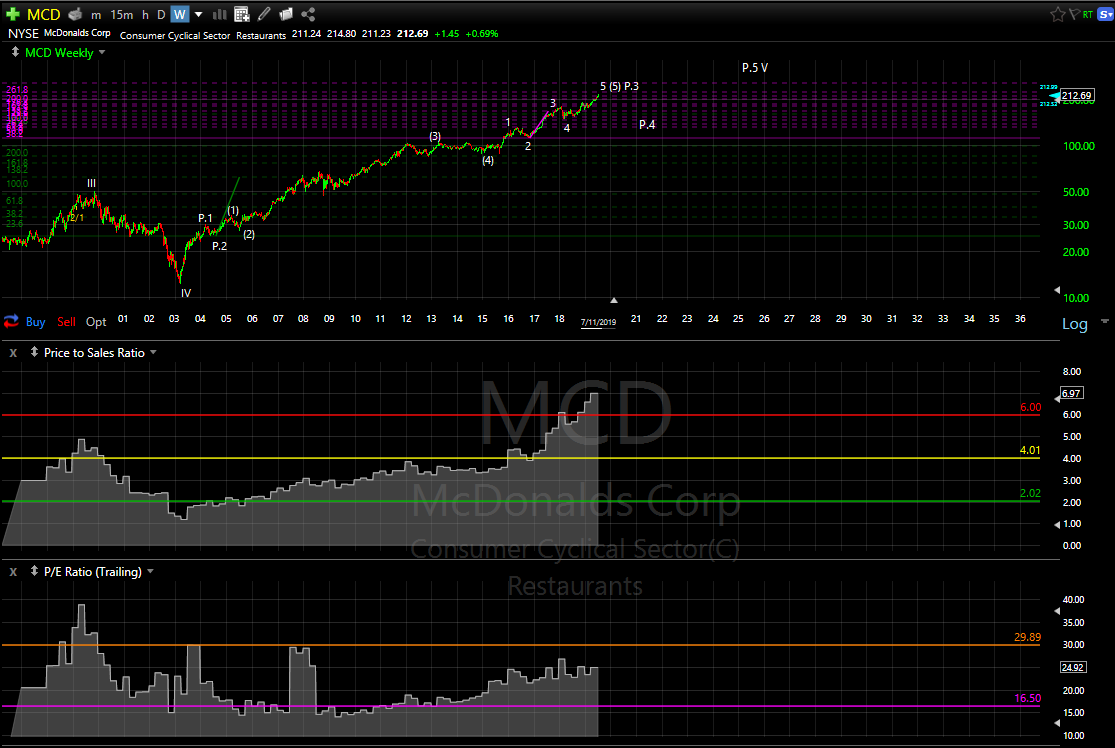Click move arrows beside Price to Sales Ratio
This screenshot has width=1115, height=748.
[33, 352]
